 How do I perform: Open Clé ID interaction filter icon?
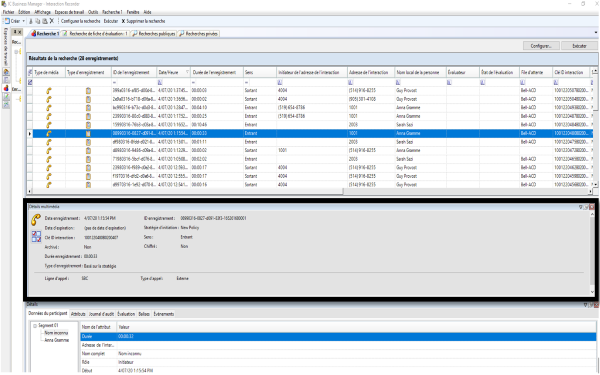tap(556, 82)
